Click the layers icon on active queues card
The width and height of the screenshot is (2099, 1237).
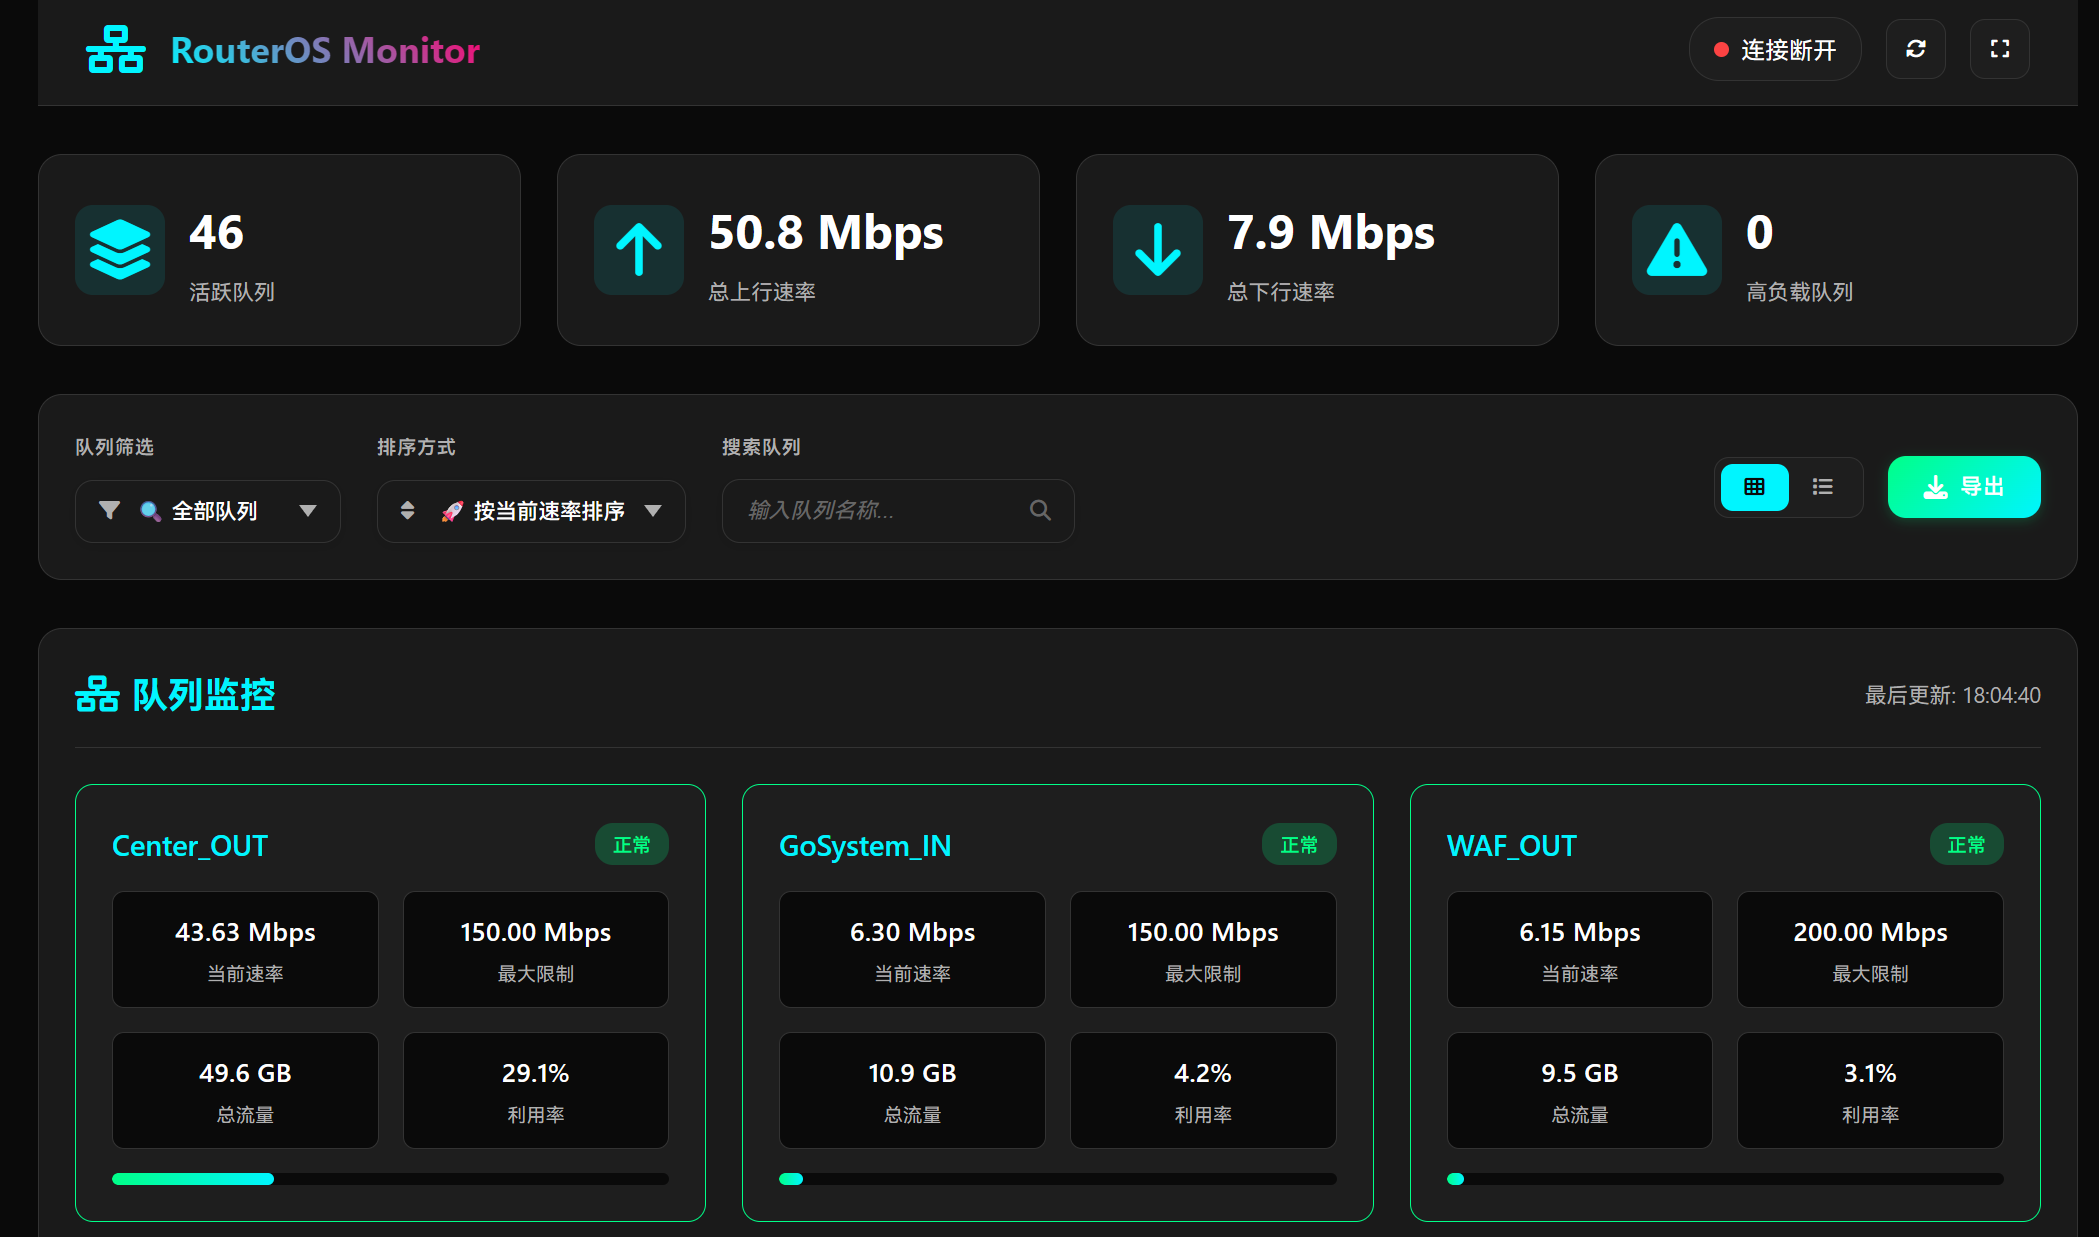point(120,250)
